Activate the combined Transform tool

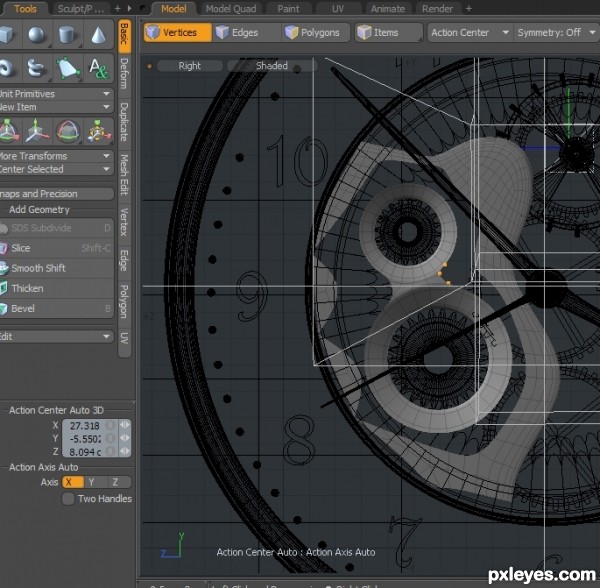click(x=8, y=131)
